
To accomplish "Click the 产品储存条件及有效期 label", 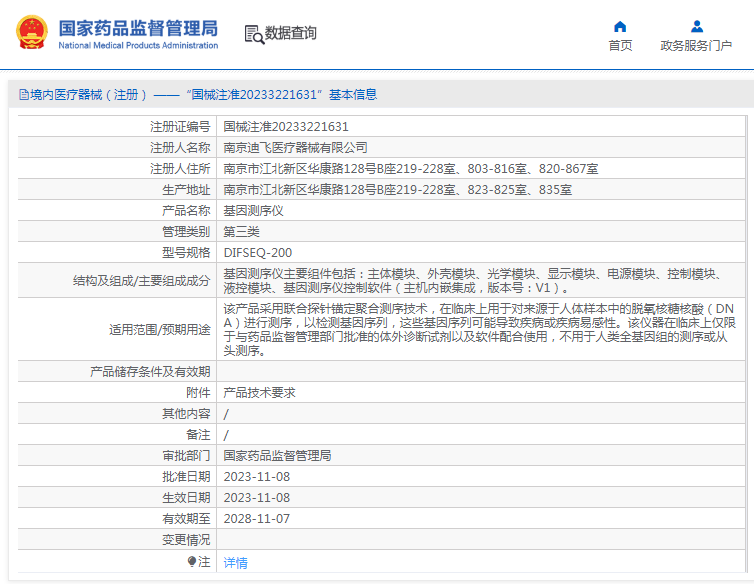I will [150, 371].
